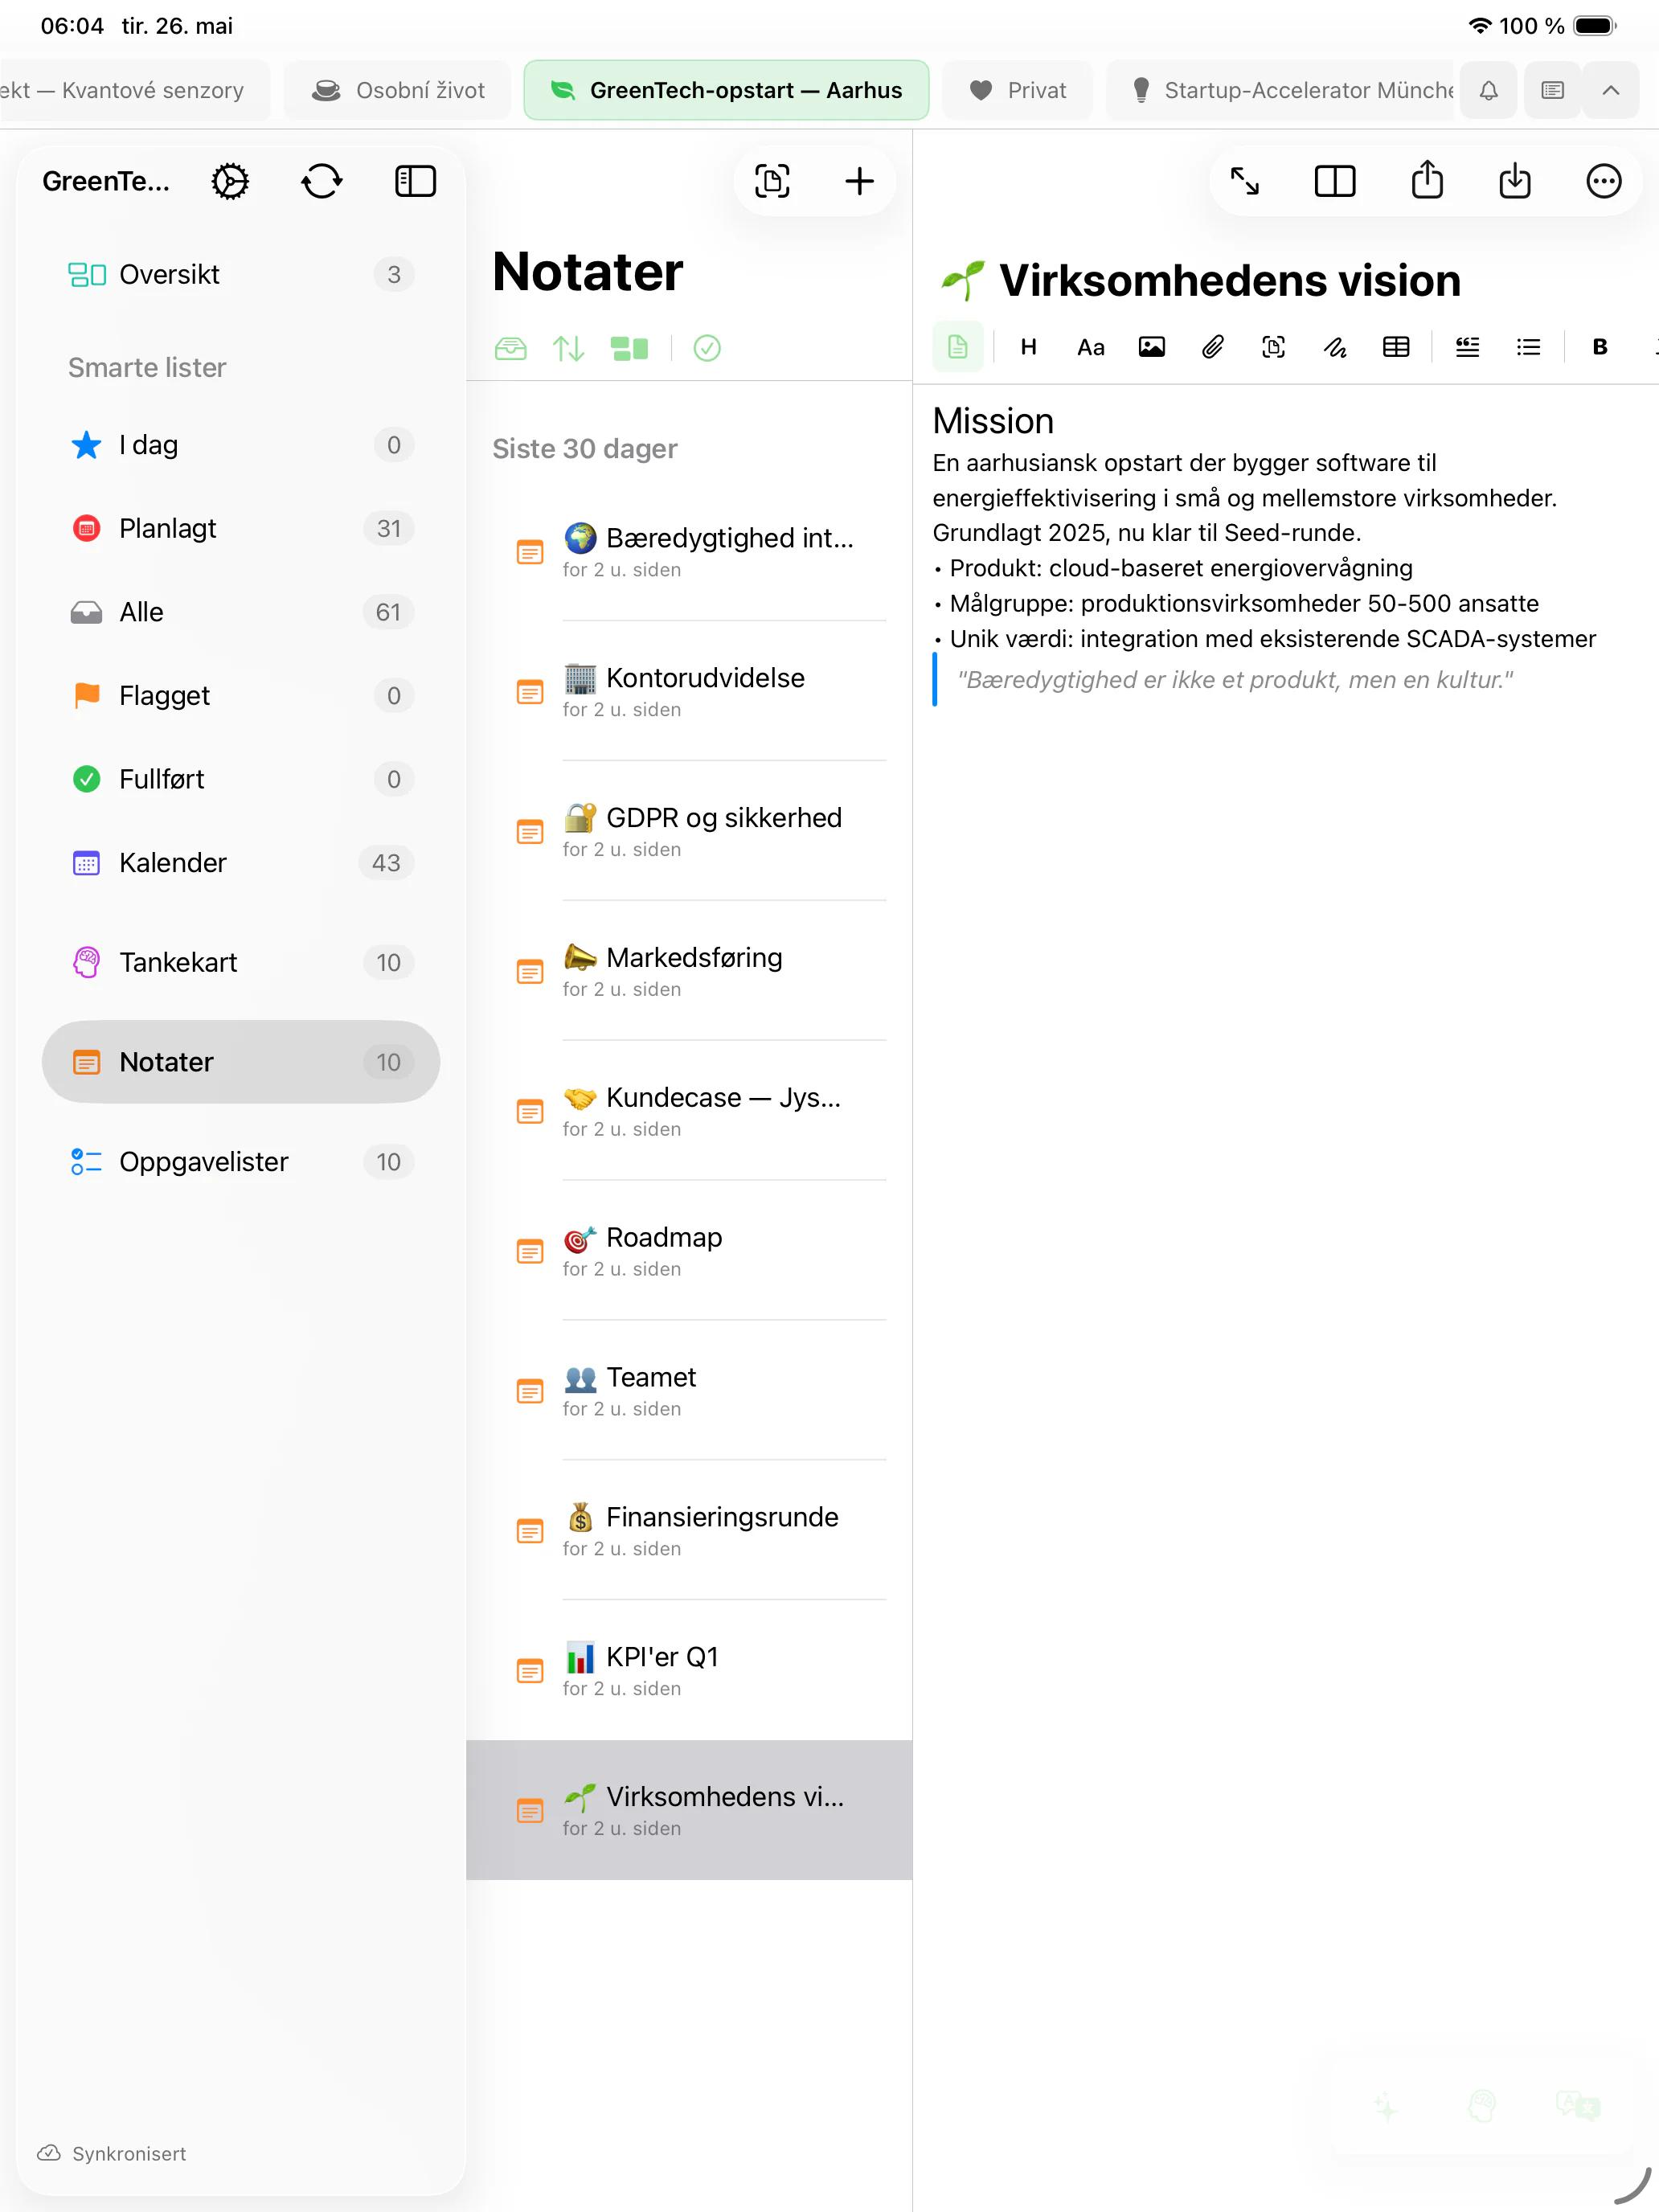The width and height of the screenshot is (1659, 2212).
Task: Tap the import/download tray icon
Action: click(1515, 180)
